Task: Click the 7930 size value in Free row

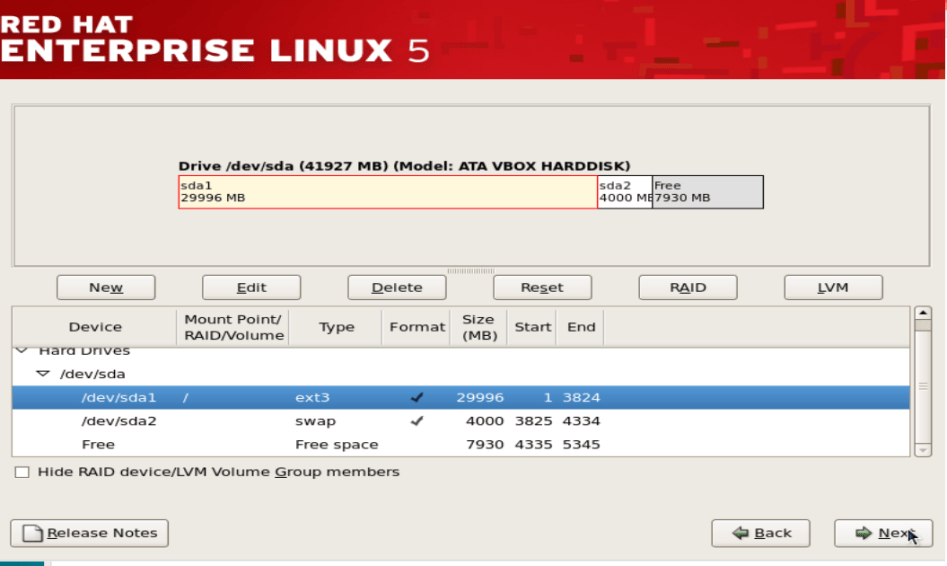Action: pyautogui.click(x=485, y=445)
